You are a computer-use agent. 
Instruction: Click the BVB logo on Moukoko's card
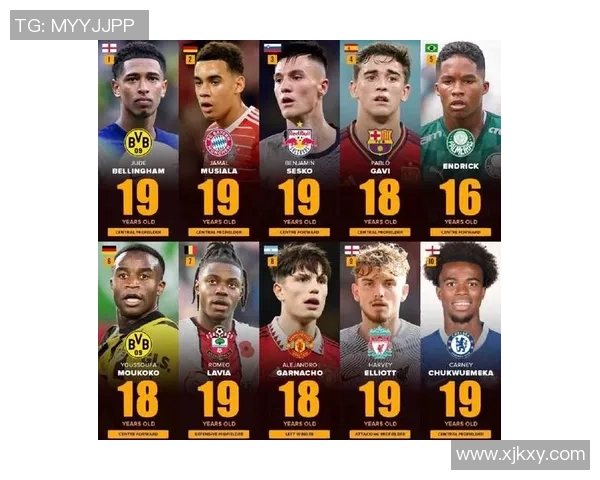pos(138,344)
